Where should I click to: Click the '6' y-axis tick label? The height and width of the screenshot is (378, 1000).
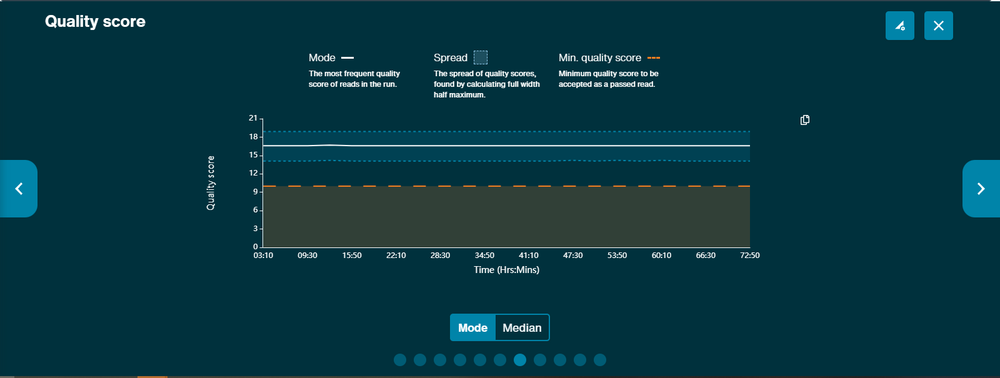tap(255, 210)
